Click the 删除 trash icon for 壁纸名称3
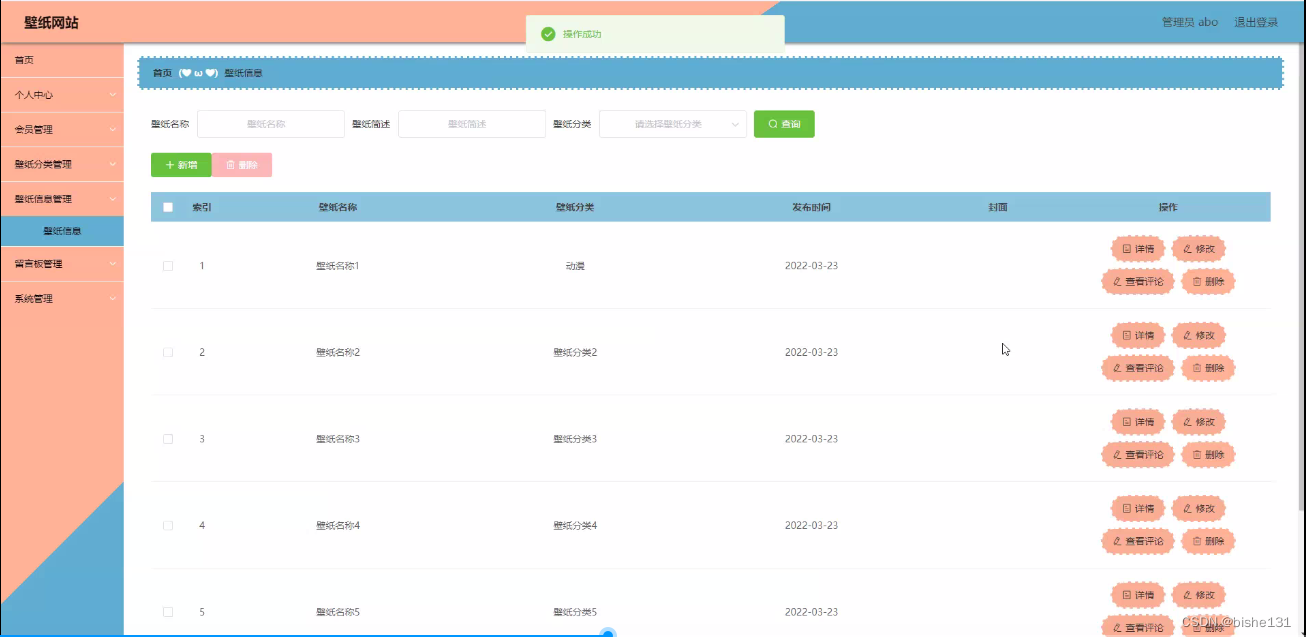Screen dimensions: 1306x637 tap(1195, 454)
